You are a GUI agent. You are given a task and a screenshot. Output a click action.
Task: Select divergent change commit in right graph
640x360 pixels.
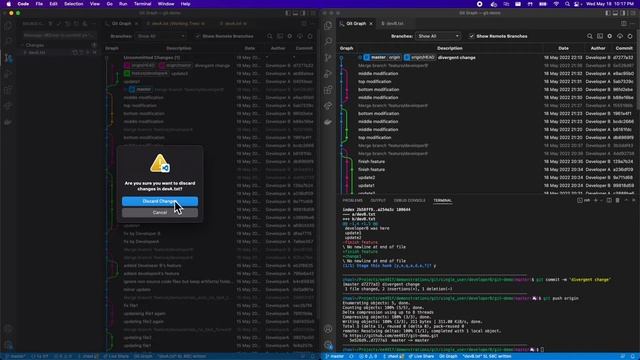pyautogui.click(x=457, y=58)
